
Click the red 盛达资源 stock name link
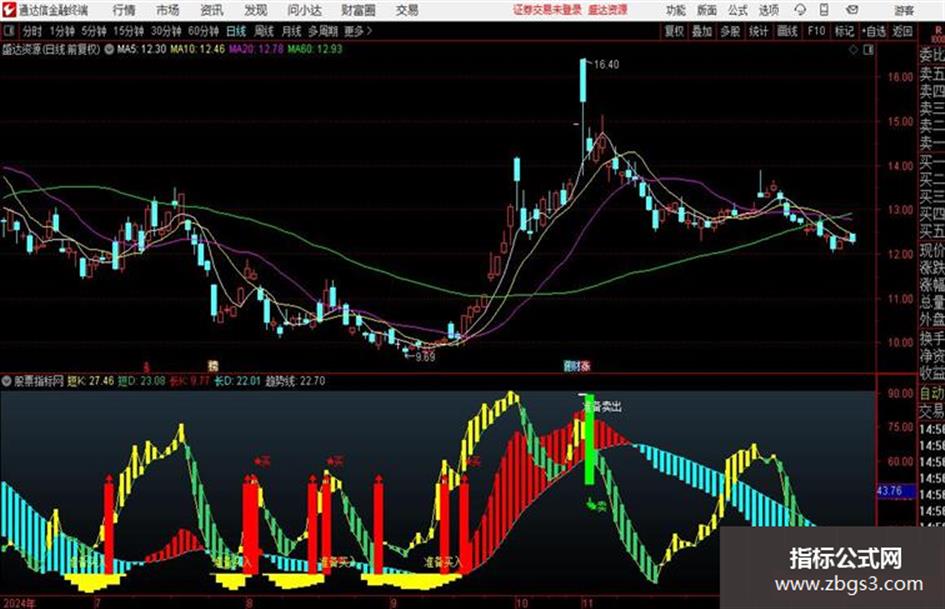point(608,10)
